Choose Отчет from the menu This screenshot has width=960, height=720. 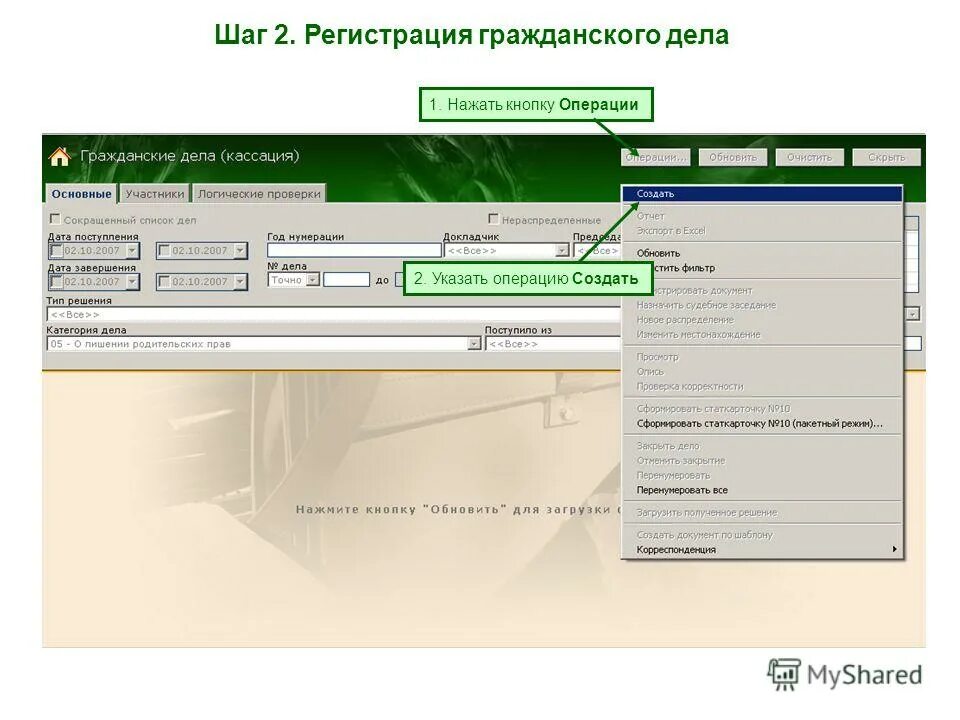(x=762, y=216)
